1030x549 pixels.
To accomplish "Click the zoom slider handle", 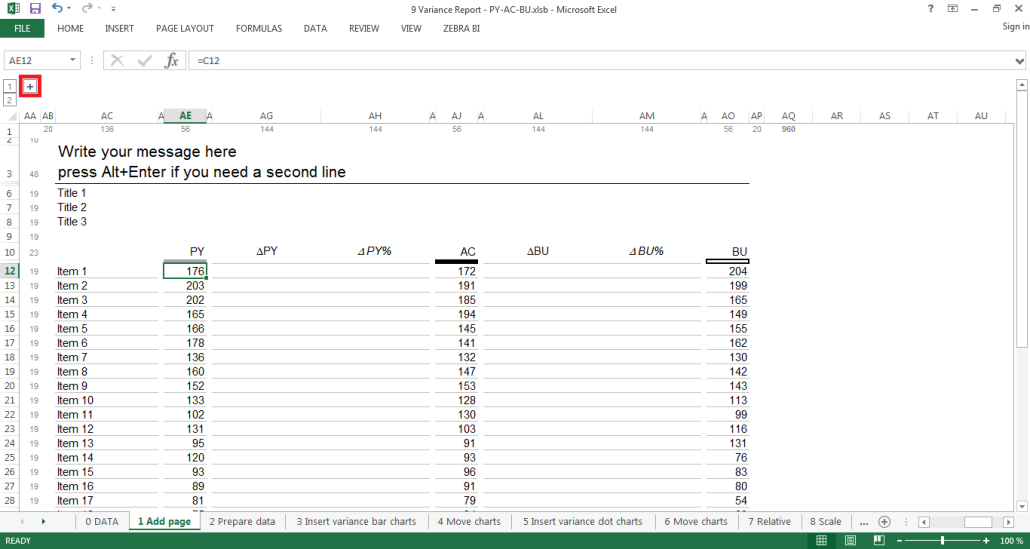I will click(x=942, y=541).
